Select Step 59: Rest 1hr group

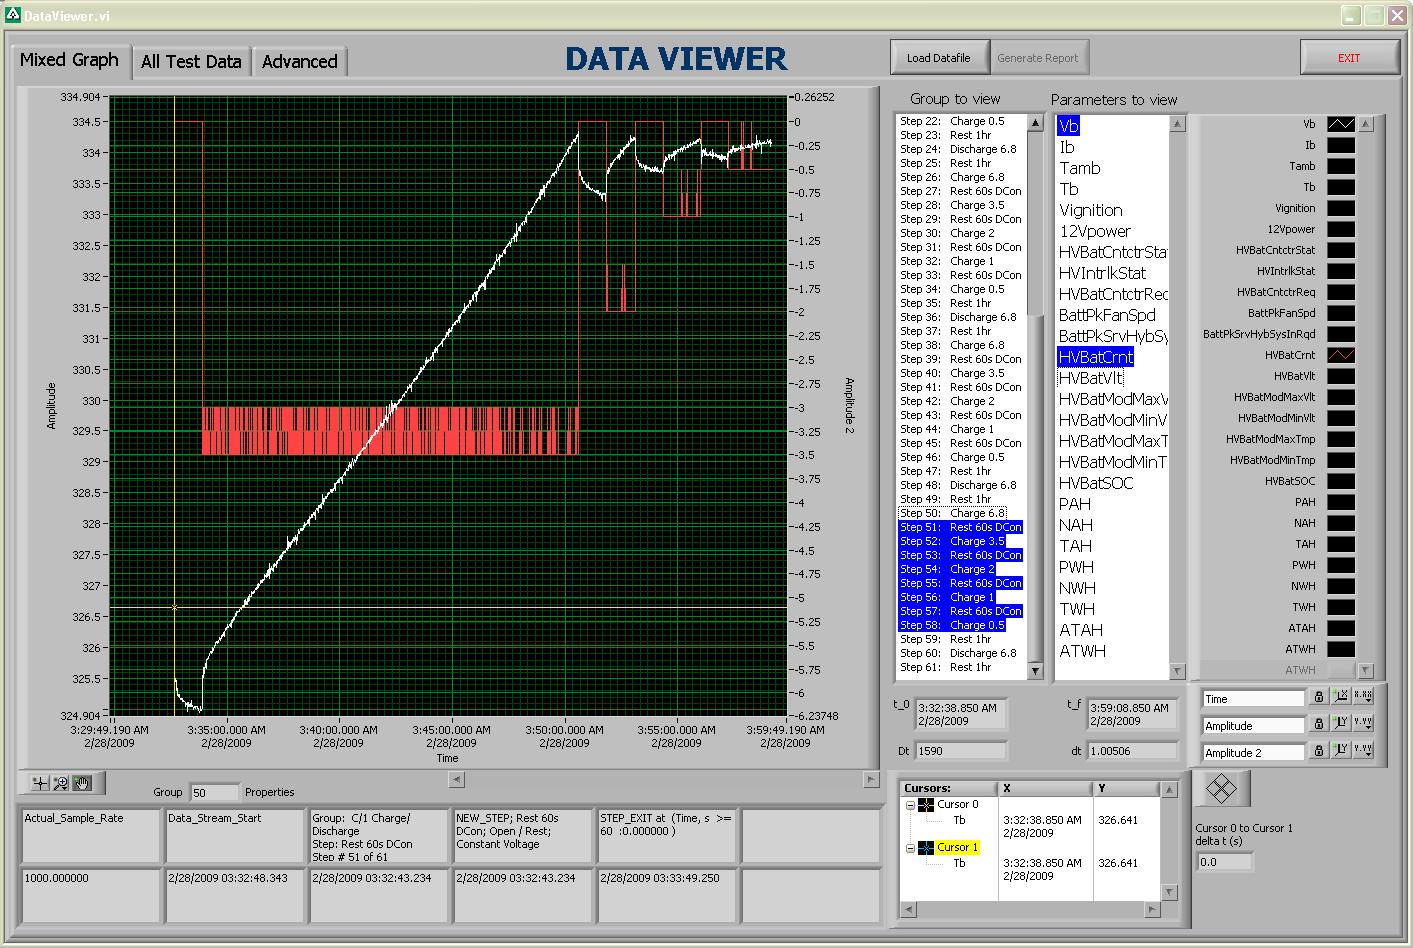pos(946,639)
